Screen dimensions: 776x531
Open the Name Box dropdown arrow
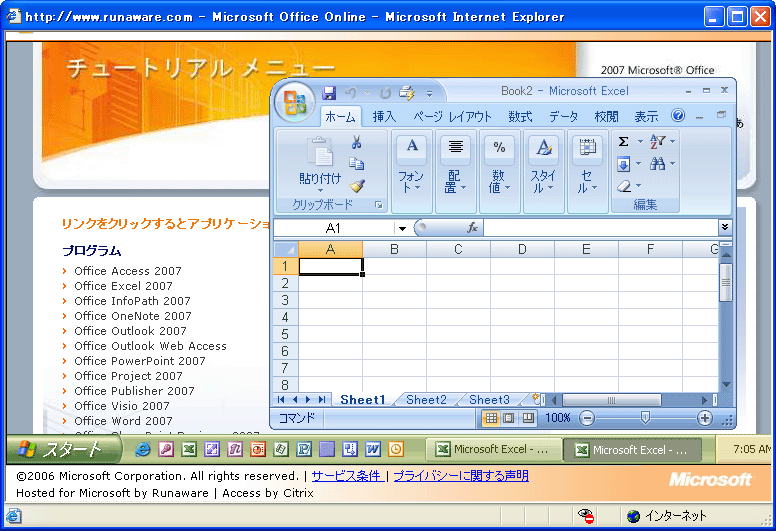tap(402, 228)
